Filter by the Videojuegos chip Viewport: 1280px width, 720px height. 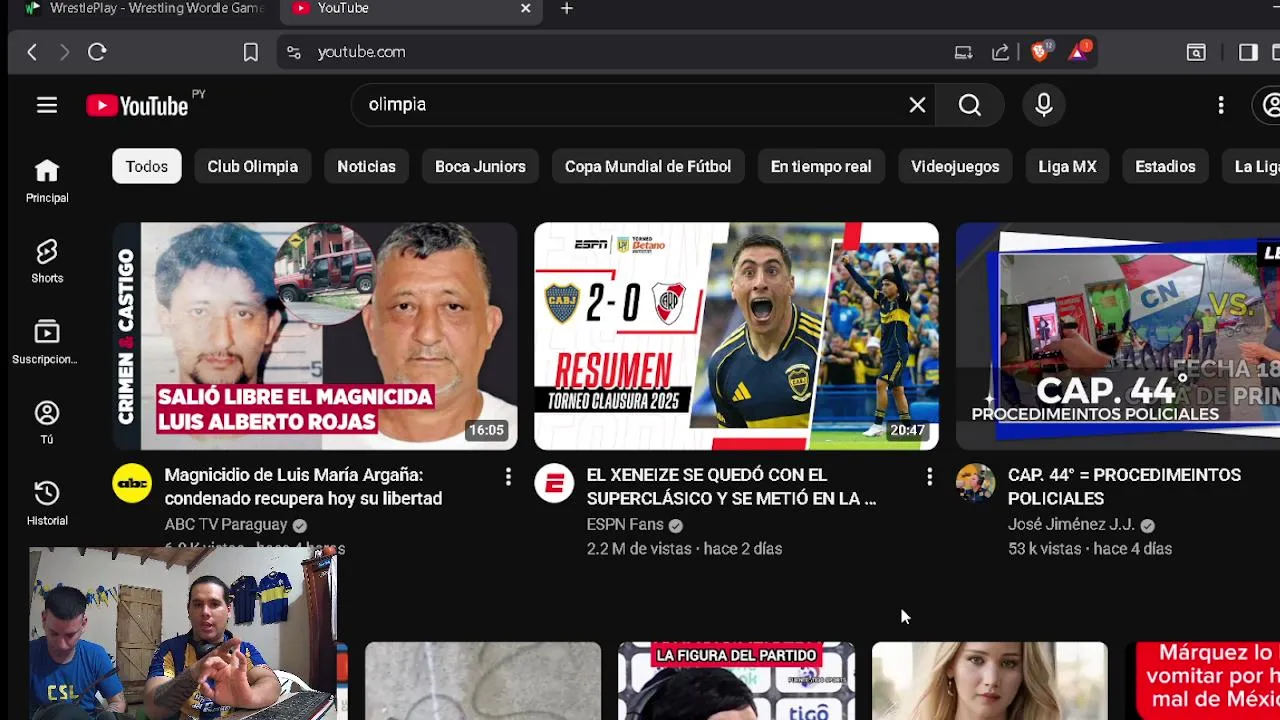coord(955,167)
